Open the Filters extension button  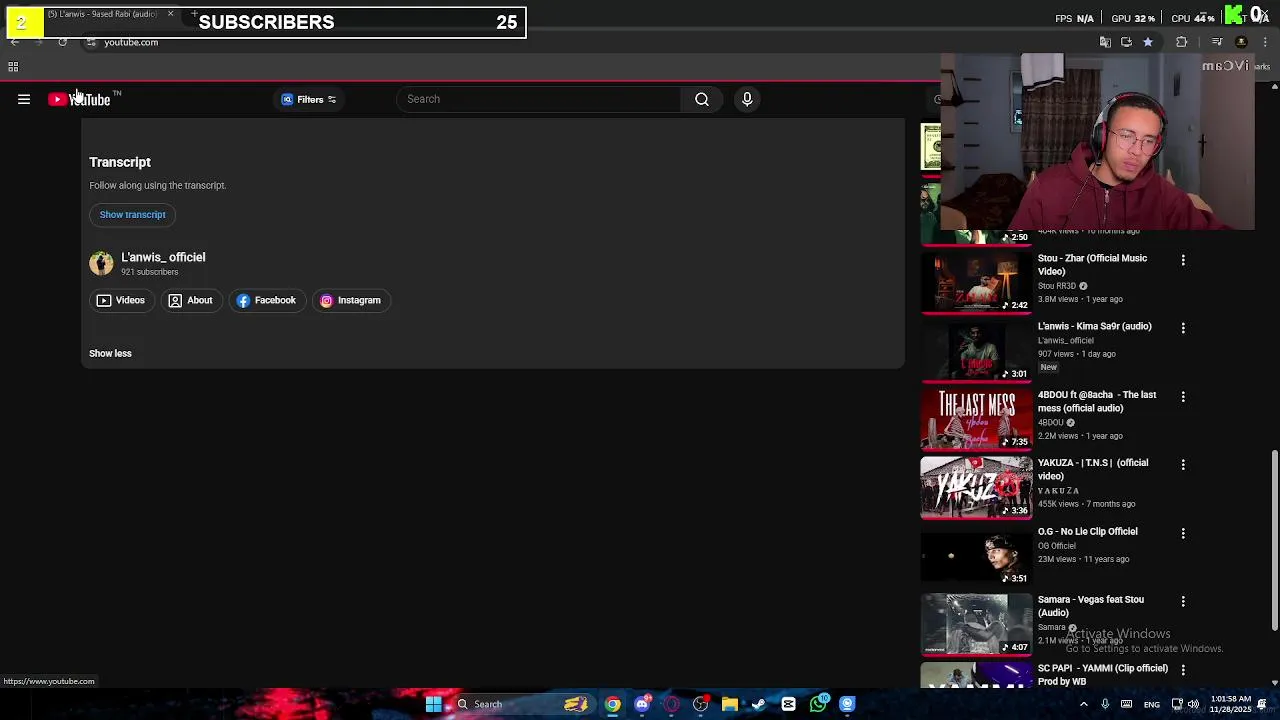(x=309, y=99)
